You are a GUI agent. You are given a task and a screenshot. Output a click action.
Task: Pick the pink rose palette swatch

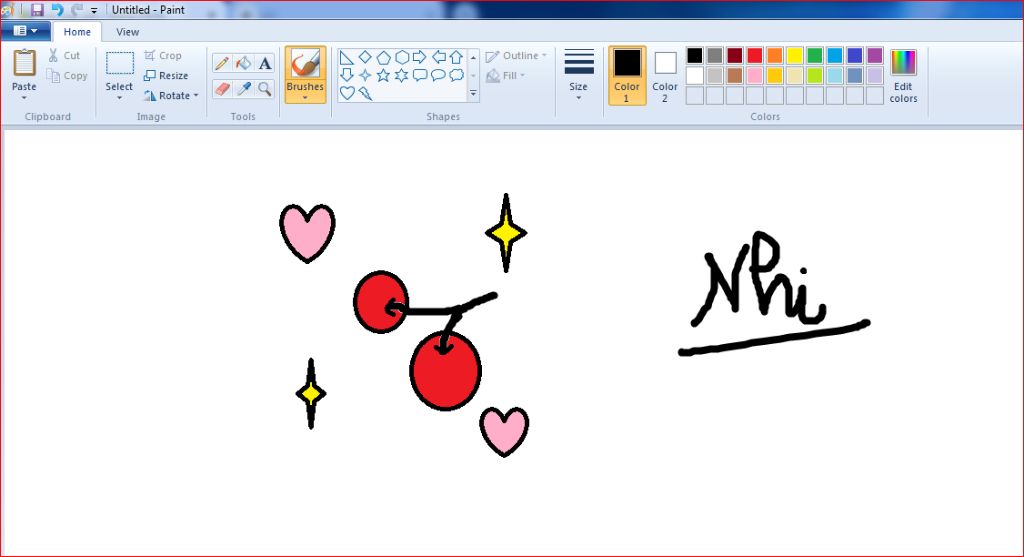coord(755,76)
